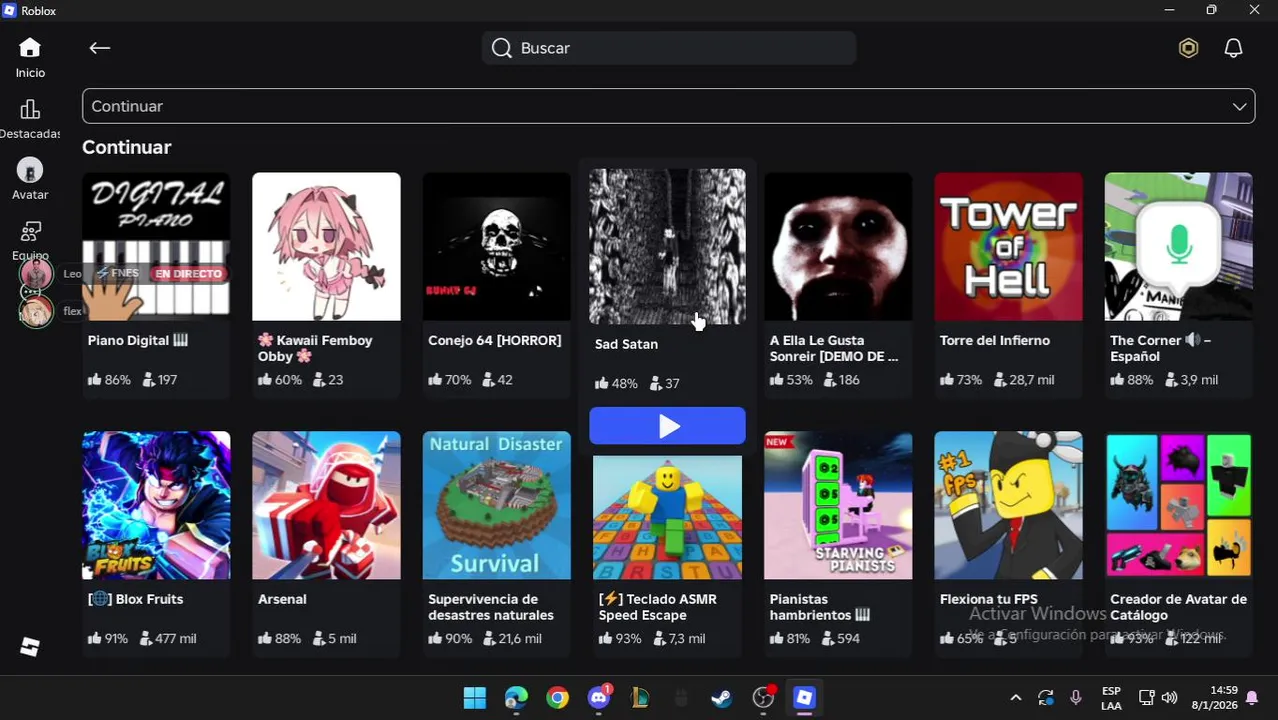Click the Continuar section heading
This screenshot has height=720, width=1278.
(x=127, y=147)
